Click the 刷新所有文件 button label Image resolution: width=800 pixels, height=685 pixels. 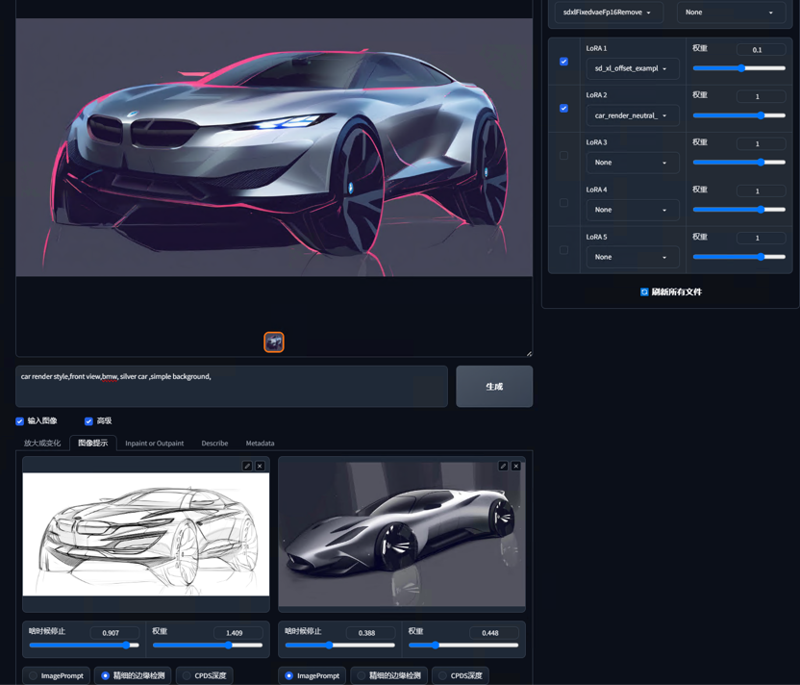tap(677, 292)
